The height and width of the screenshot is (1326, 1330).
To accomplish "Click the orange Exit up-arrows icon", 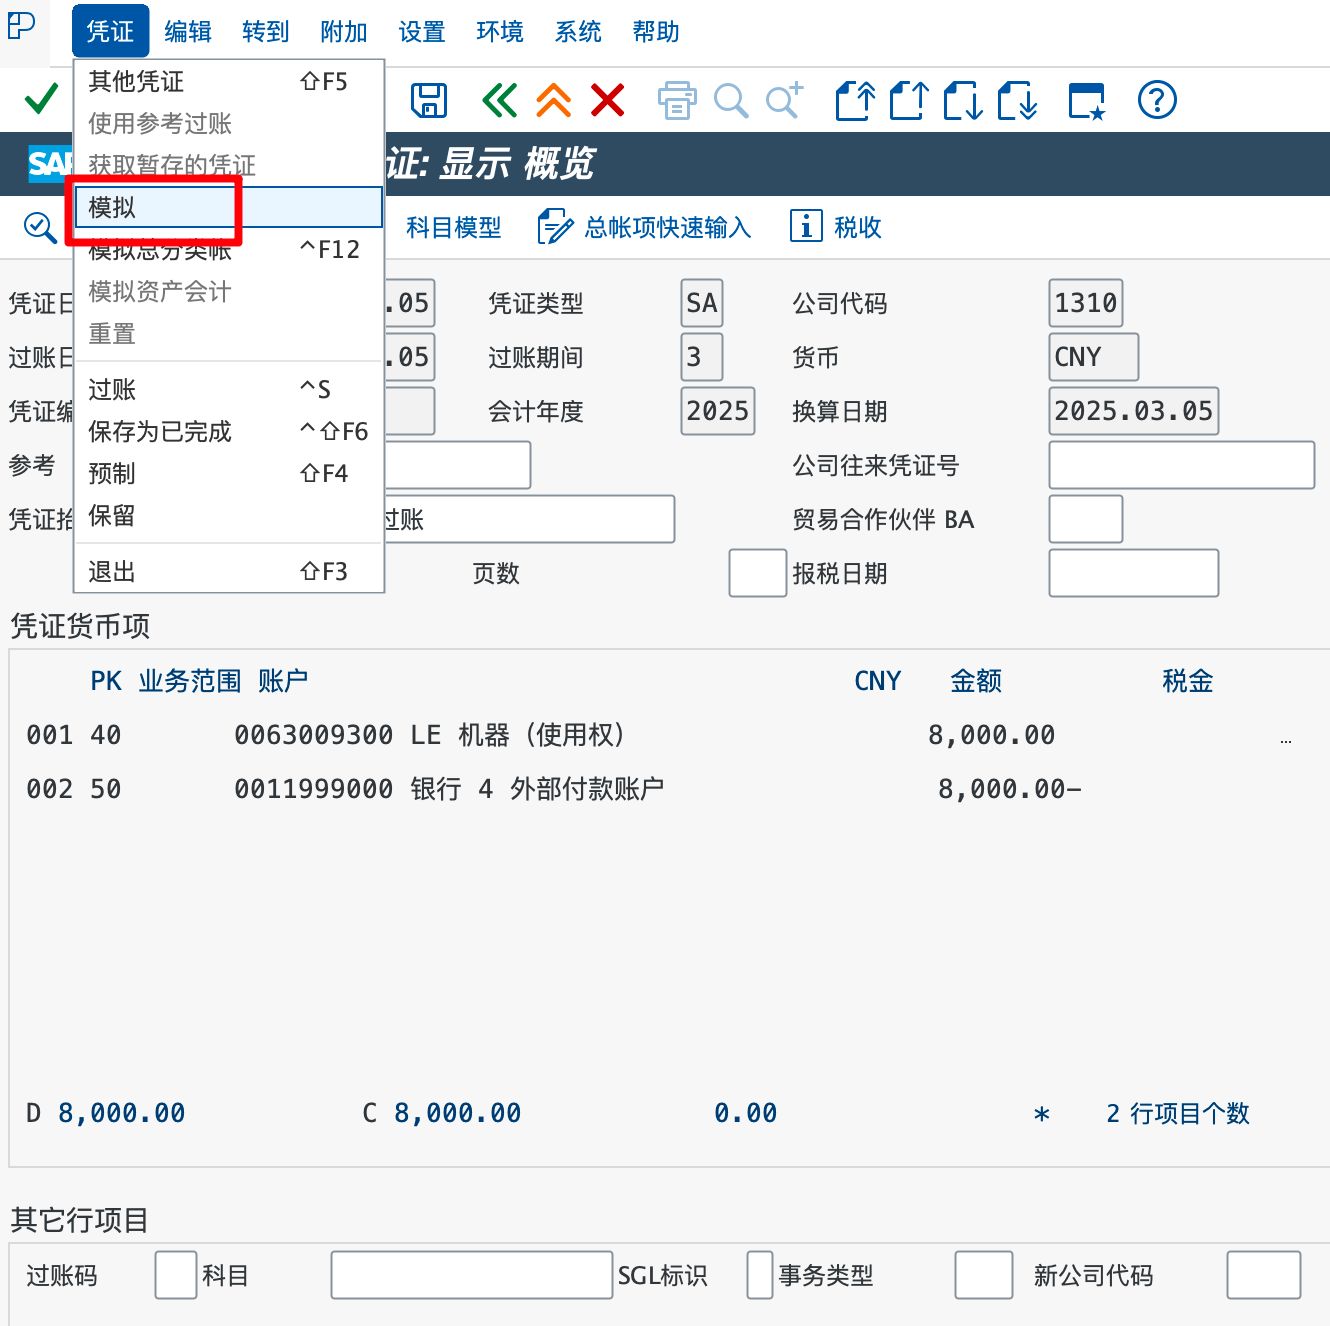I will [553, 100].
